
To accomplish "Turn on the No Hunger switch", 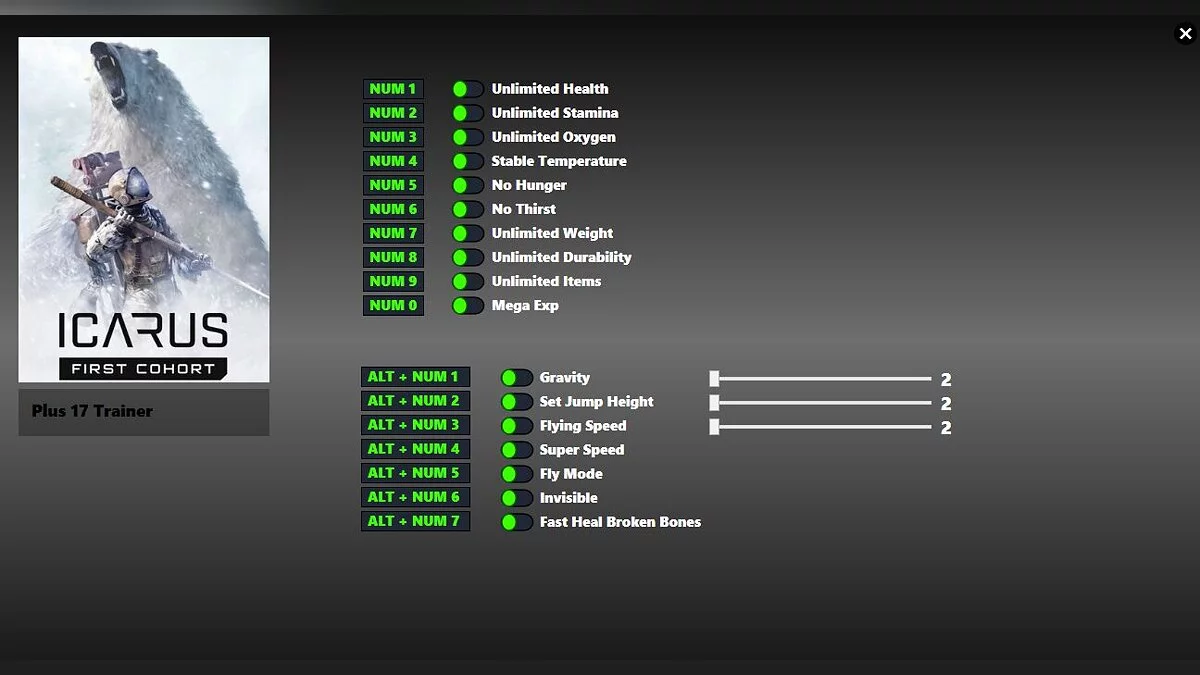I will [x=467, y=185].
